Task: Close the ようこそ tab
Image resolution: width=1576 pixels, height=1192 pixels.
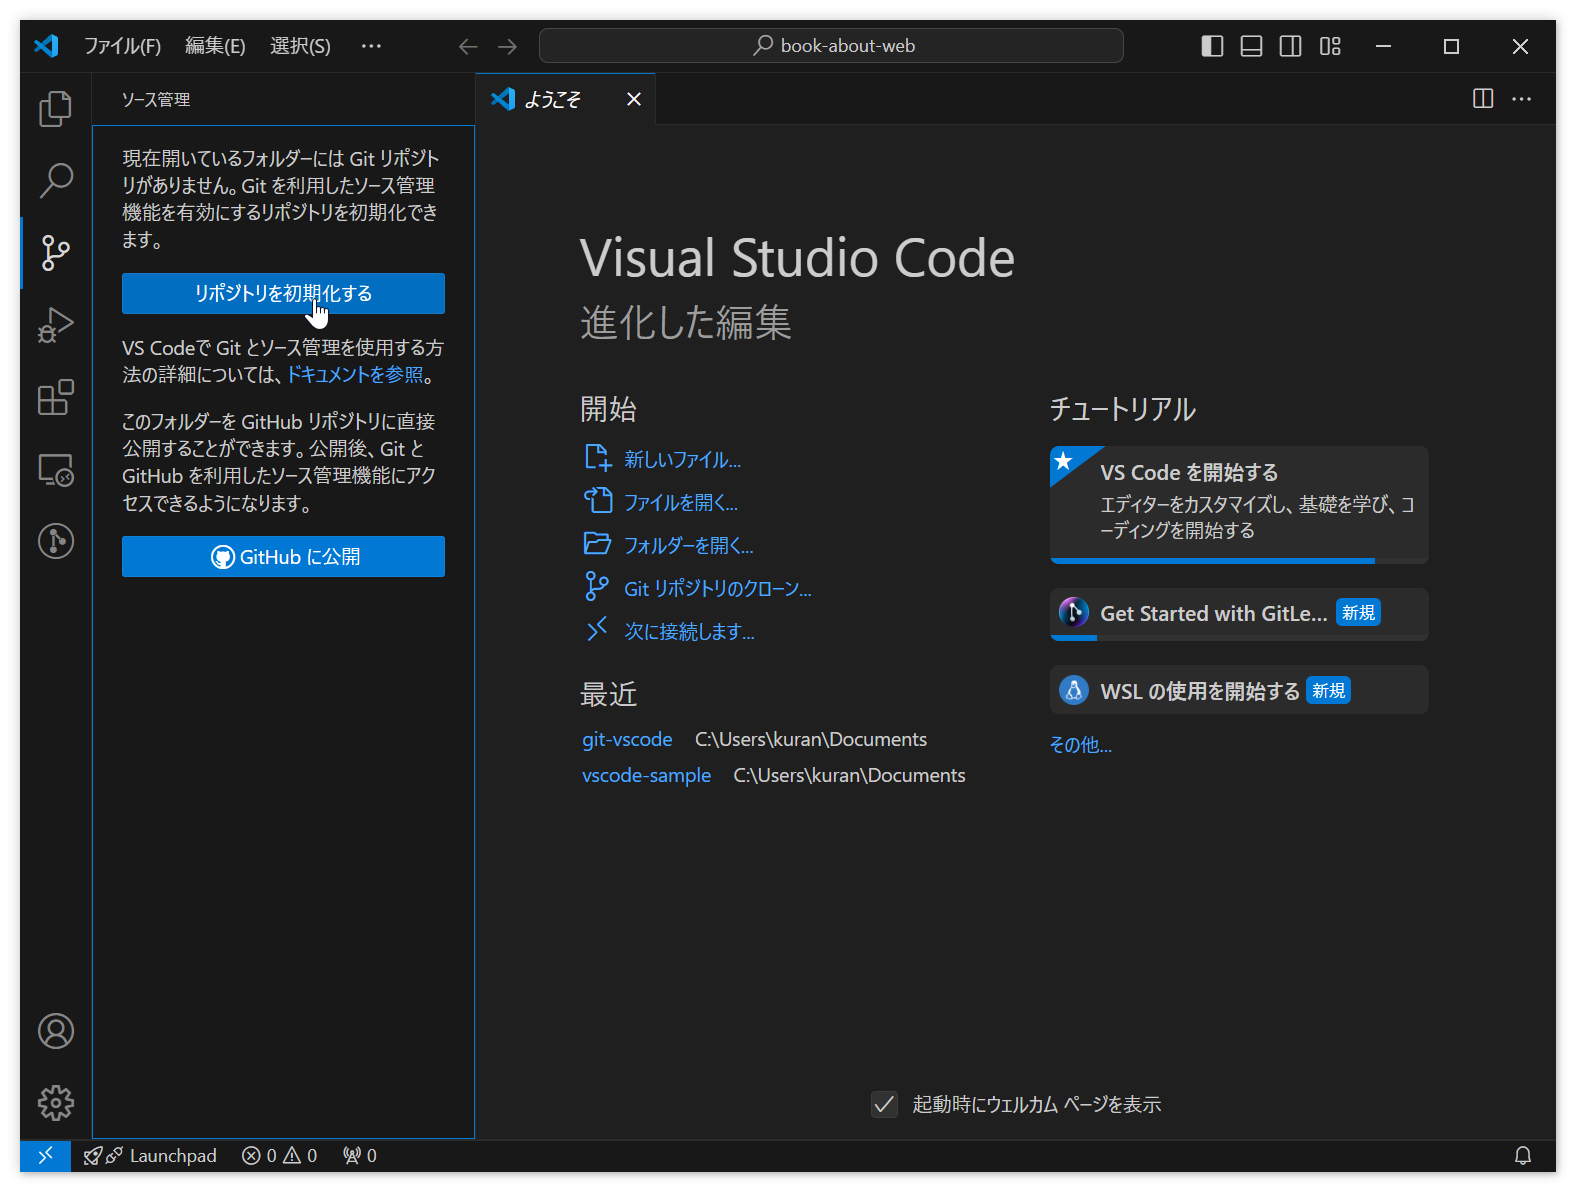Action: point(634,99)
